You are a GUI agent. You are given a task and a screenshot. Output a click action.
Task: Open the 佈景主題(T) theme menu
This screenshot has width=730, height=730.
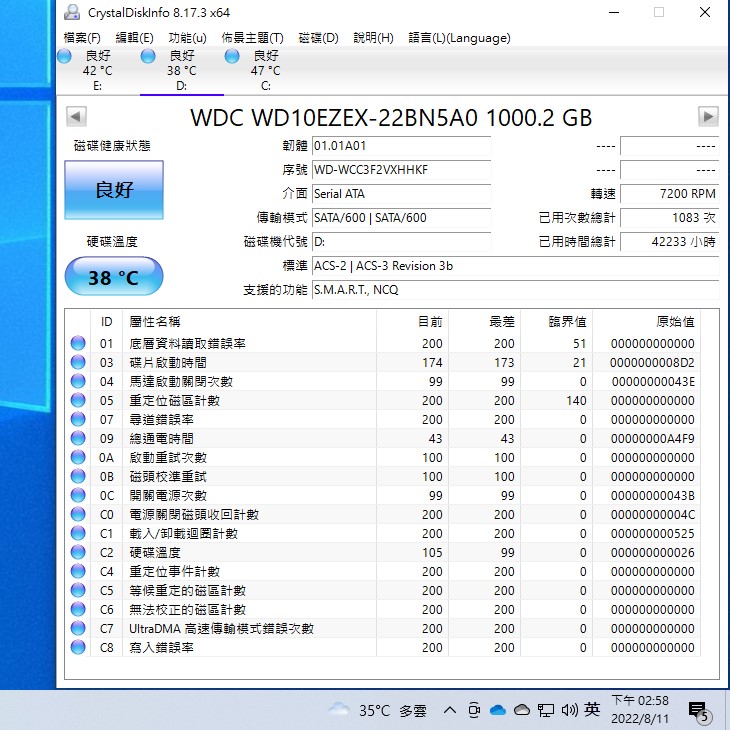(252, 38)
